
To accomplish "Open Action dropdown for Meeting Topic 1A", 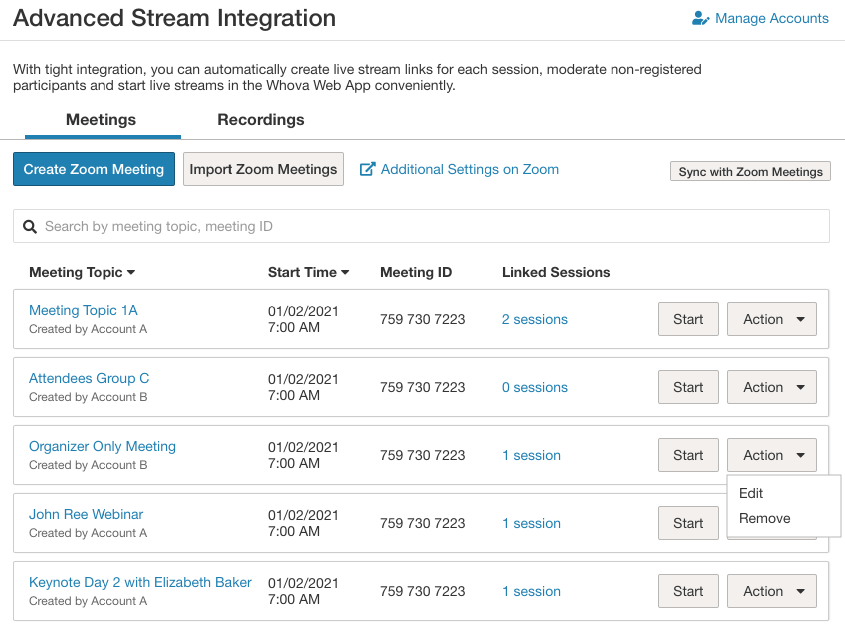I will pyautogui.click(x=771, y=319).
